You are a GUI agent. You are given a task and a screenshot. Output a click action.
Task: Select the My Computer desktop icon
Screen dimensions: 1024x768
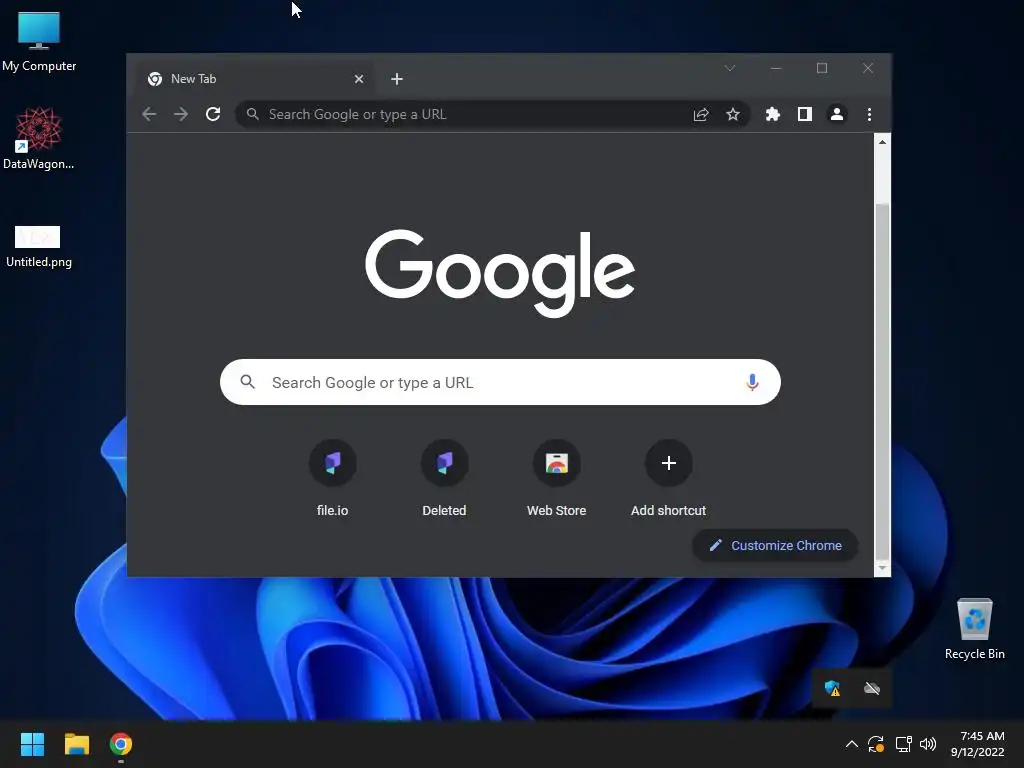coord(39,42)
